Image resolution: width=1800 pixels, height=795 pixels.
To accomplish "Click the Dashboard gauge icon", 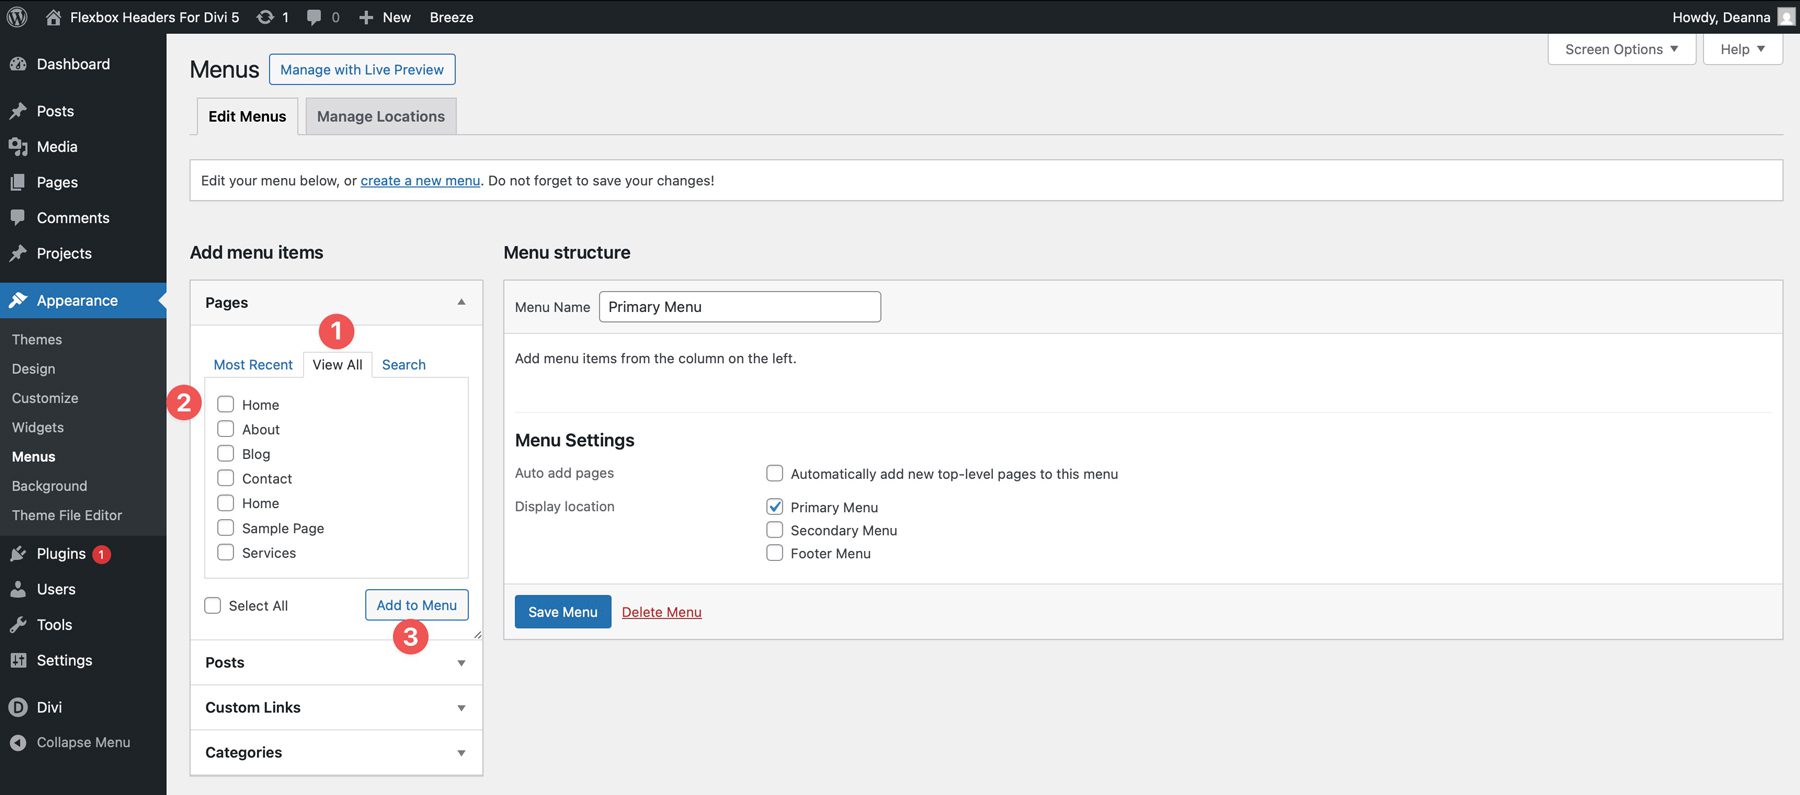I will [x=18, y=64].
